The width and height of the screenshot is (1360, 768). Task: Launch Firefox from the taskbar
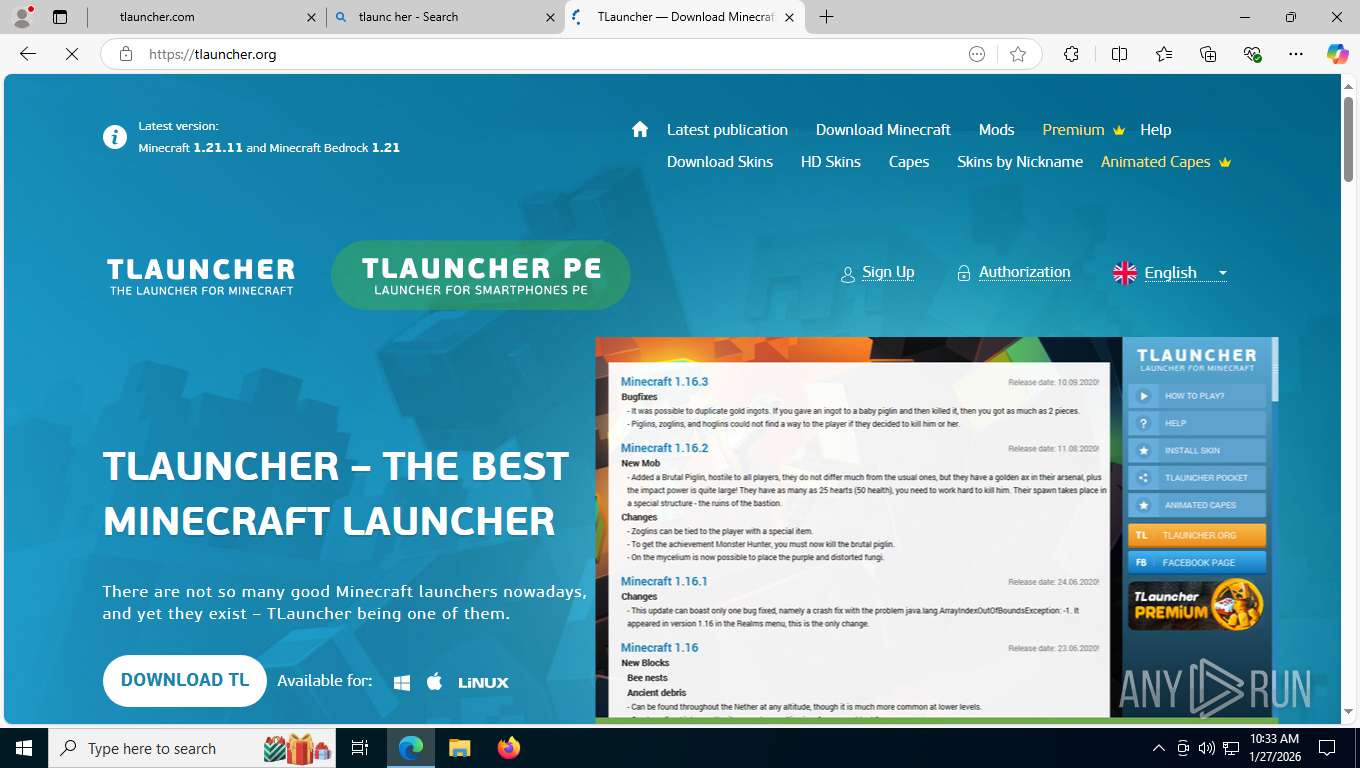point(509,748)
